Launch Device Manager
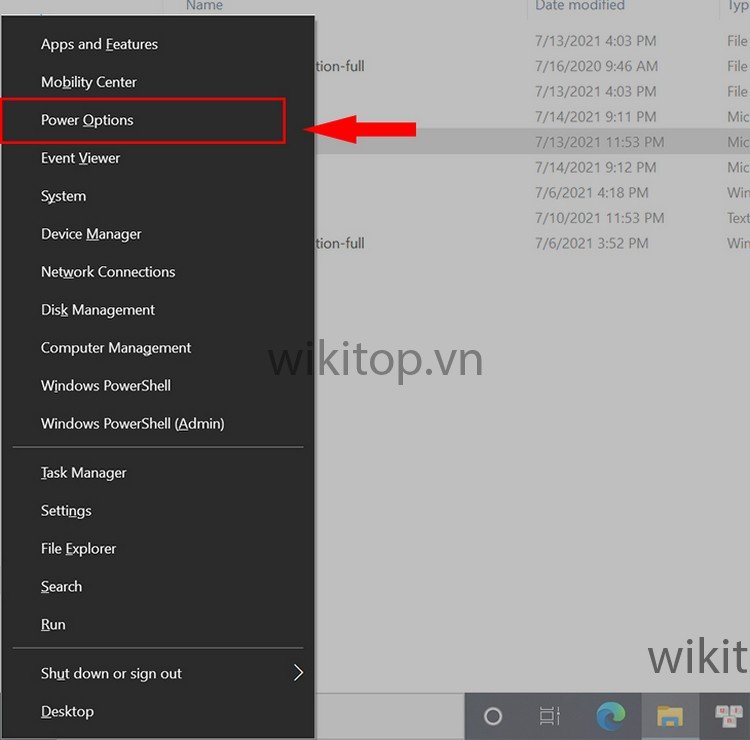This screenshot has width=750, height=740. [x=91, y=234]
